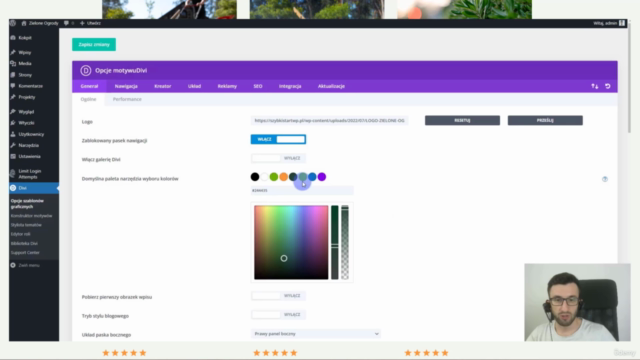This screenshot has height=360, width=640.
Task: Toggle Pobierz pierwszy obrazek wpisu switch
Action: point(278,296)
